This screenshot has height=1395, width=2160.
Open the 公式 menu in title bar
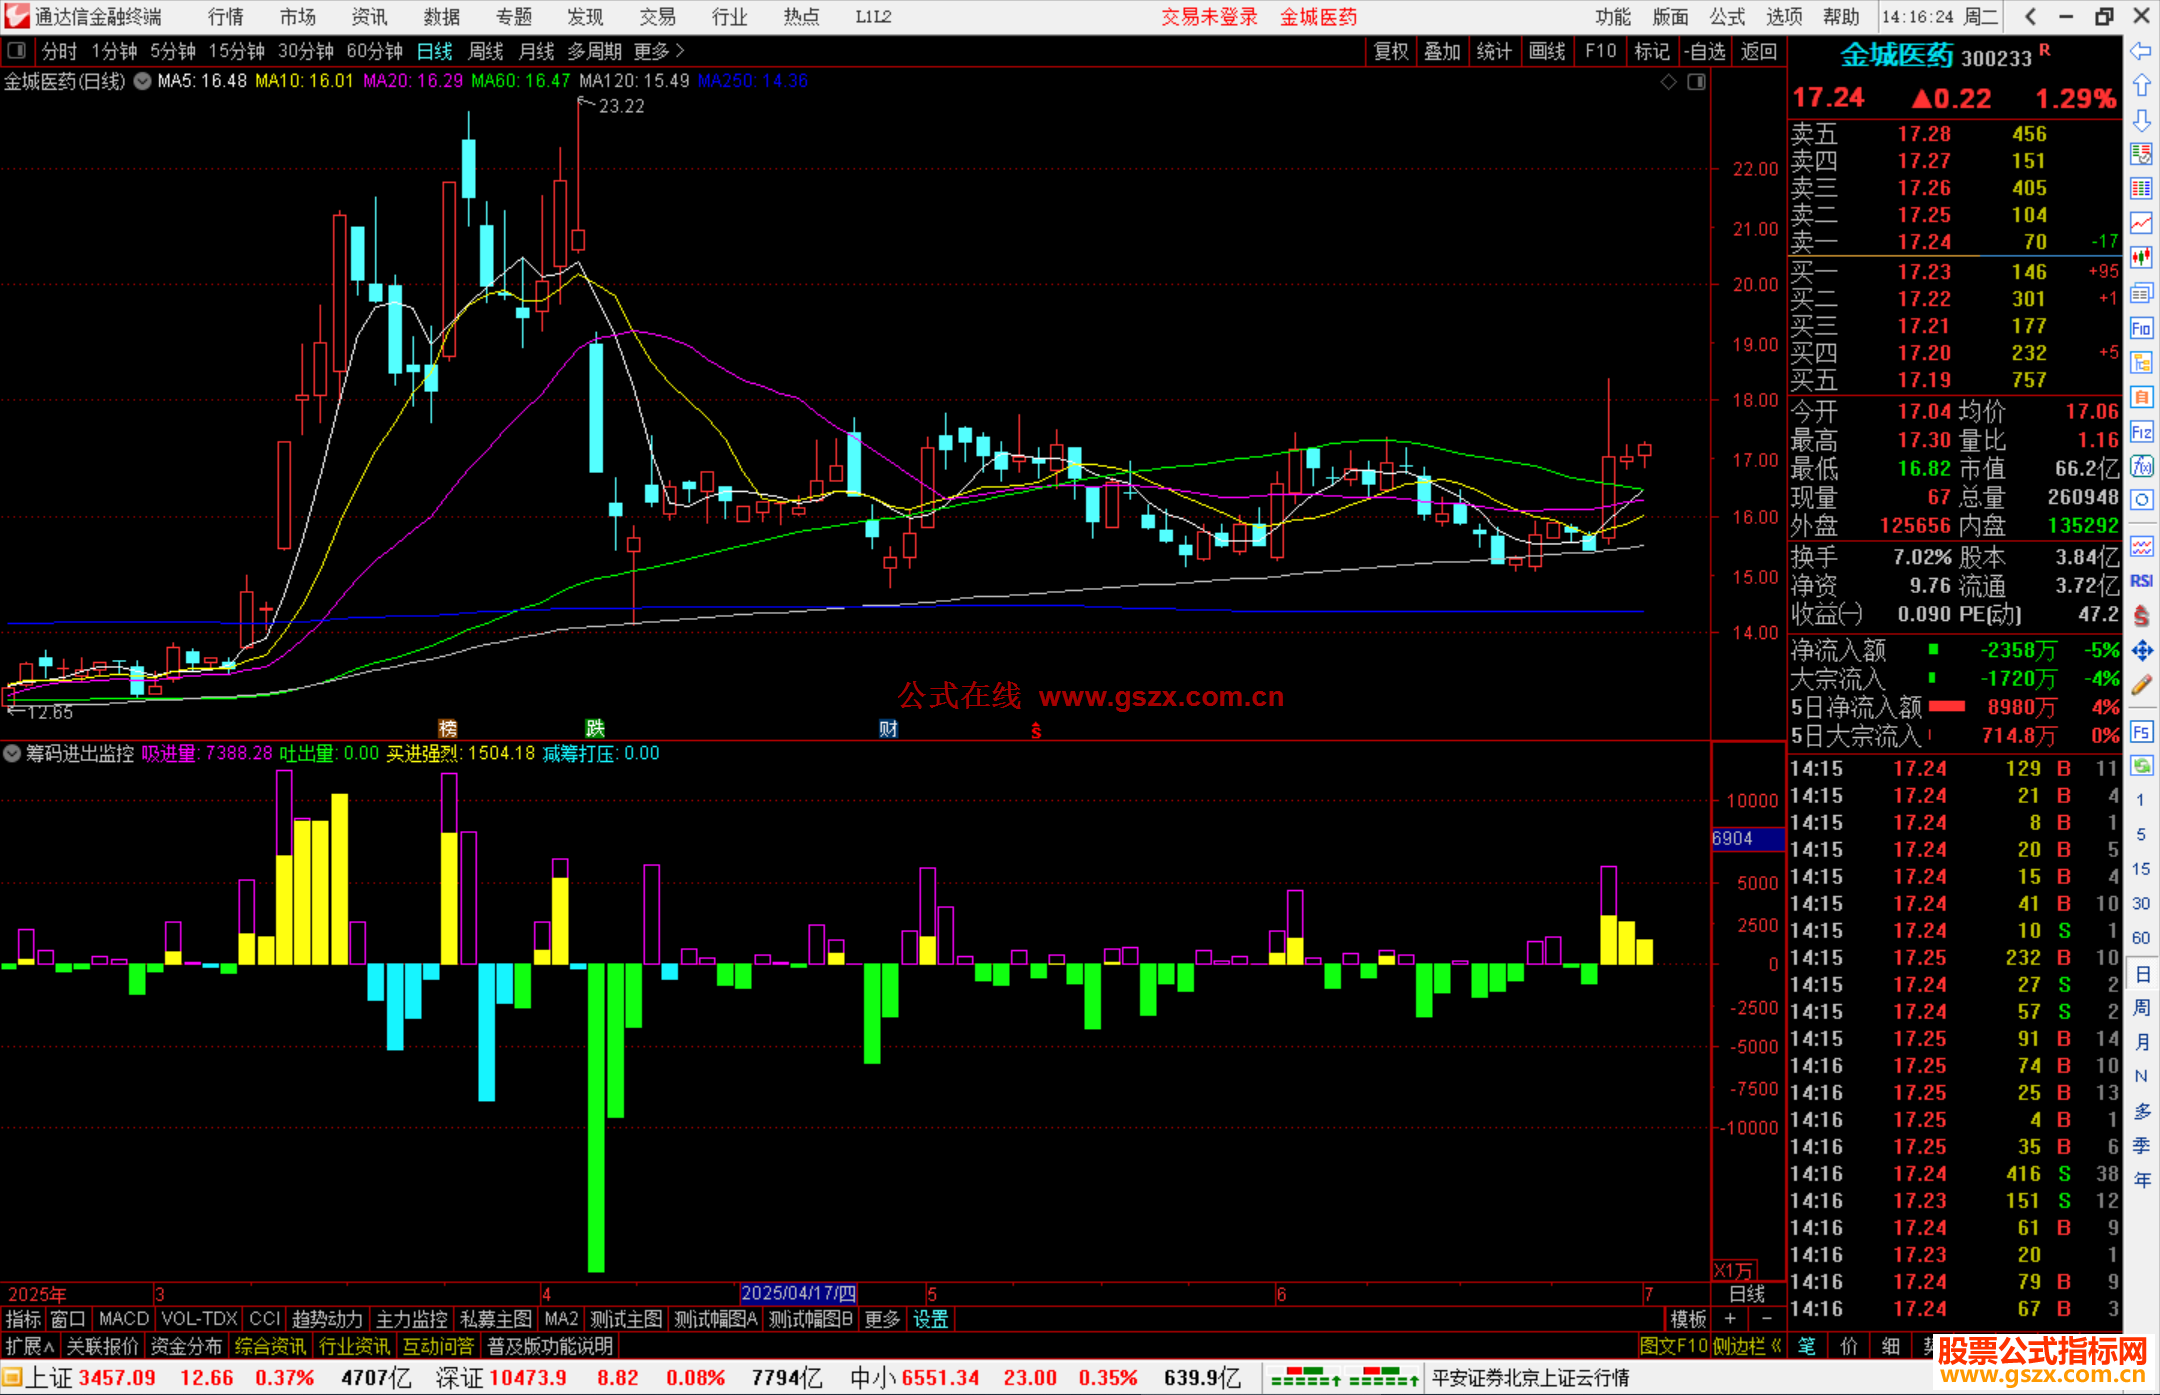(1727, 17)
